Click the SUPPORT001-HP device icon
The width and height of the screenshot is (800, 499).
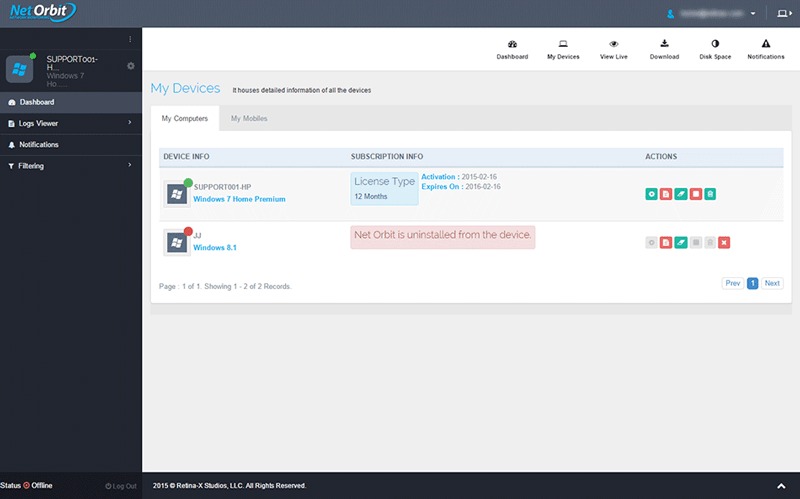177,194
